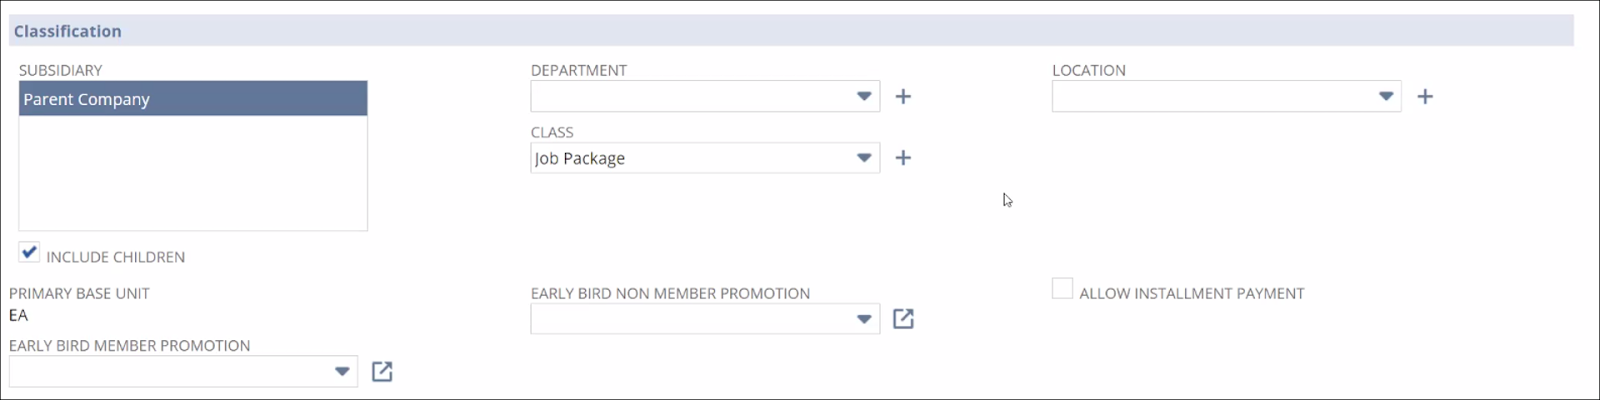Image resolution: width=1600 pixels, height=400 pixels.
Task: Click the plus icon beside Location
Action: coord(1425,97)
